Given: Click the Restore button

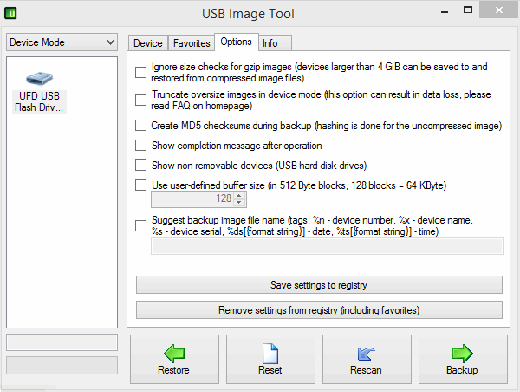Looking at the screenshot, I should click(174, 359).
